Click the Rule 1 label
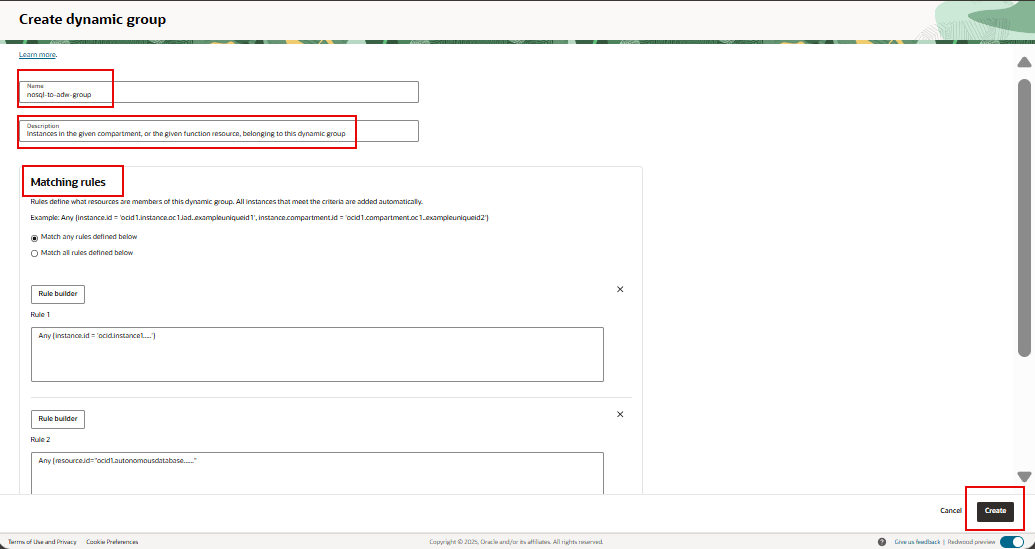Viewport: 1035px width, 549px height. coord(40,314)
